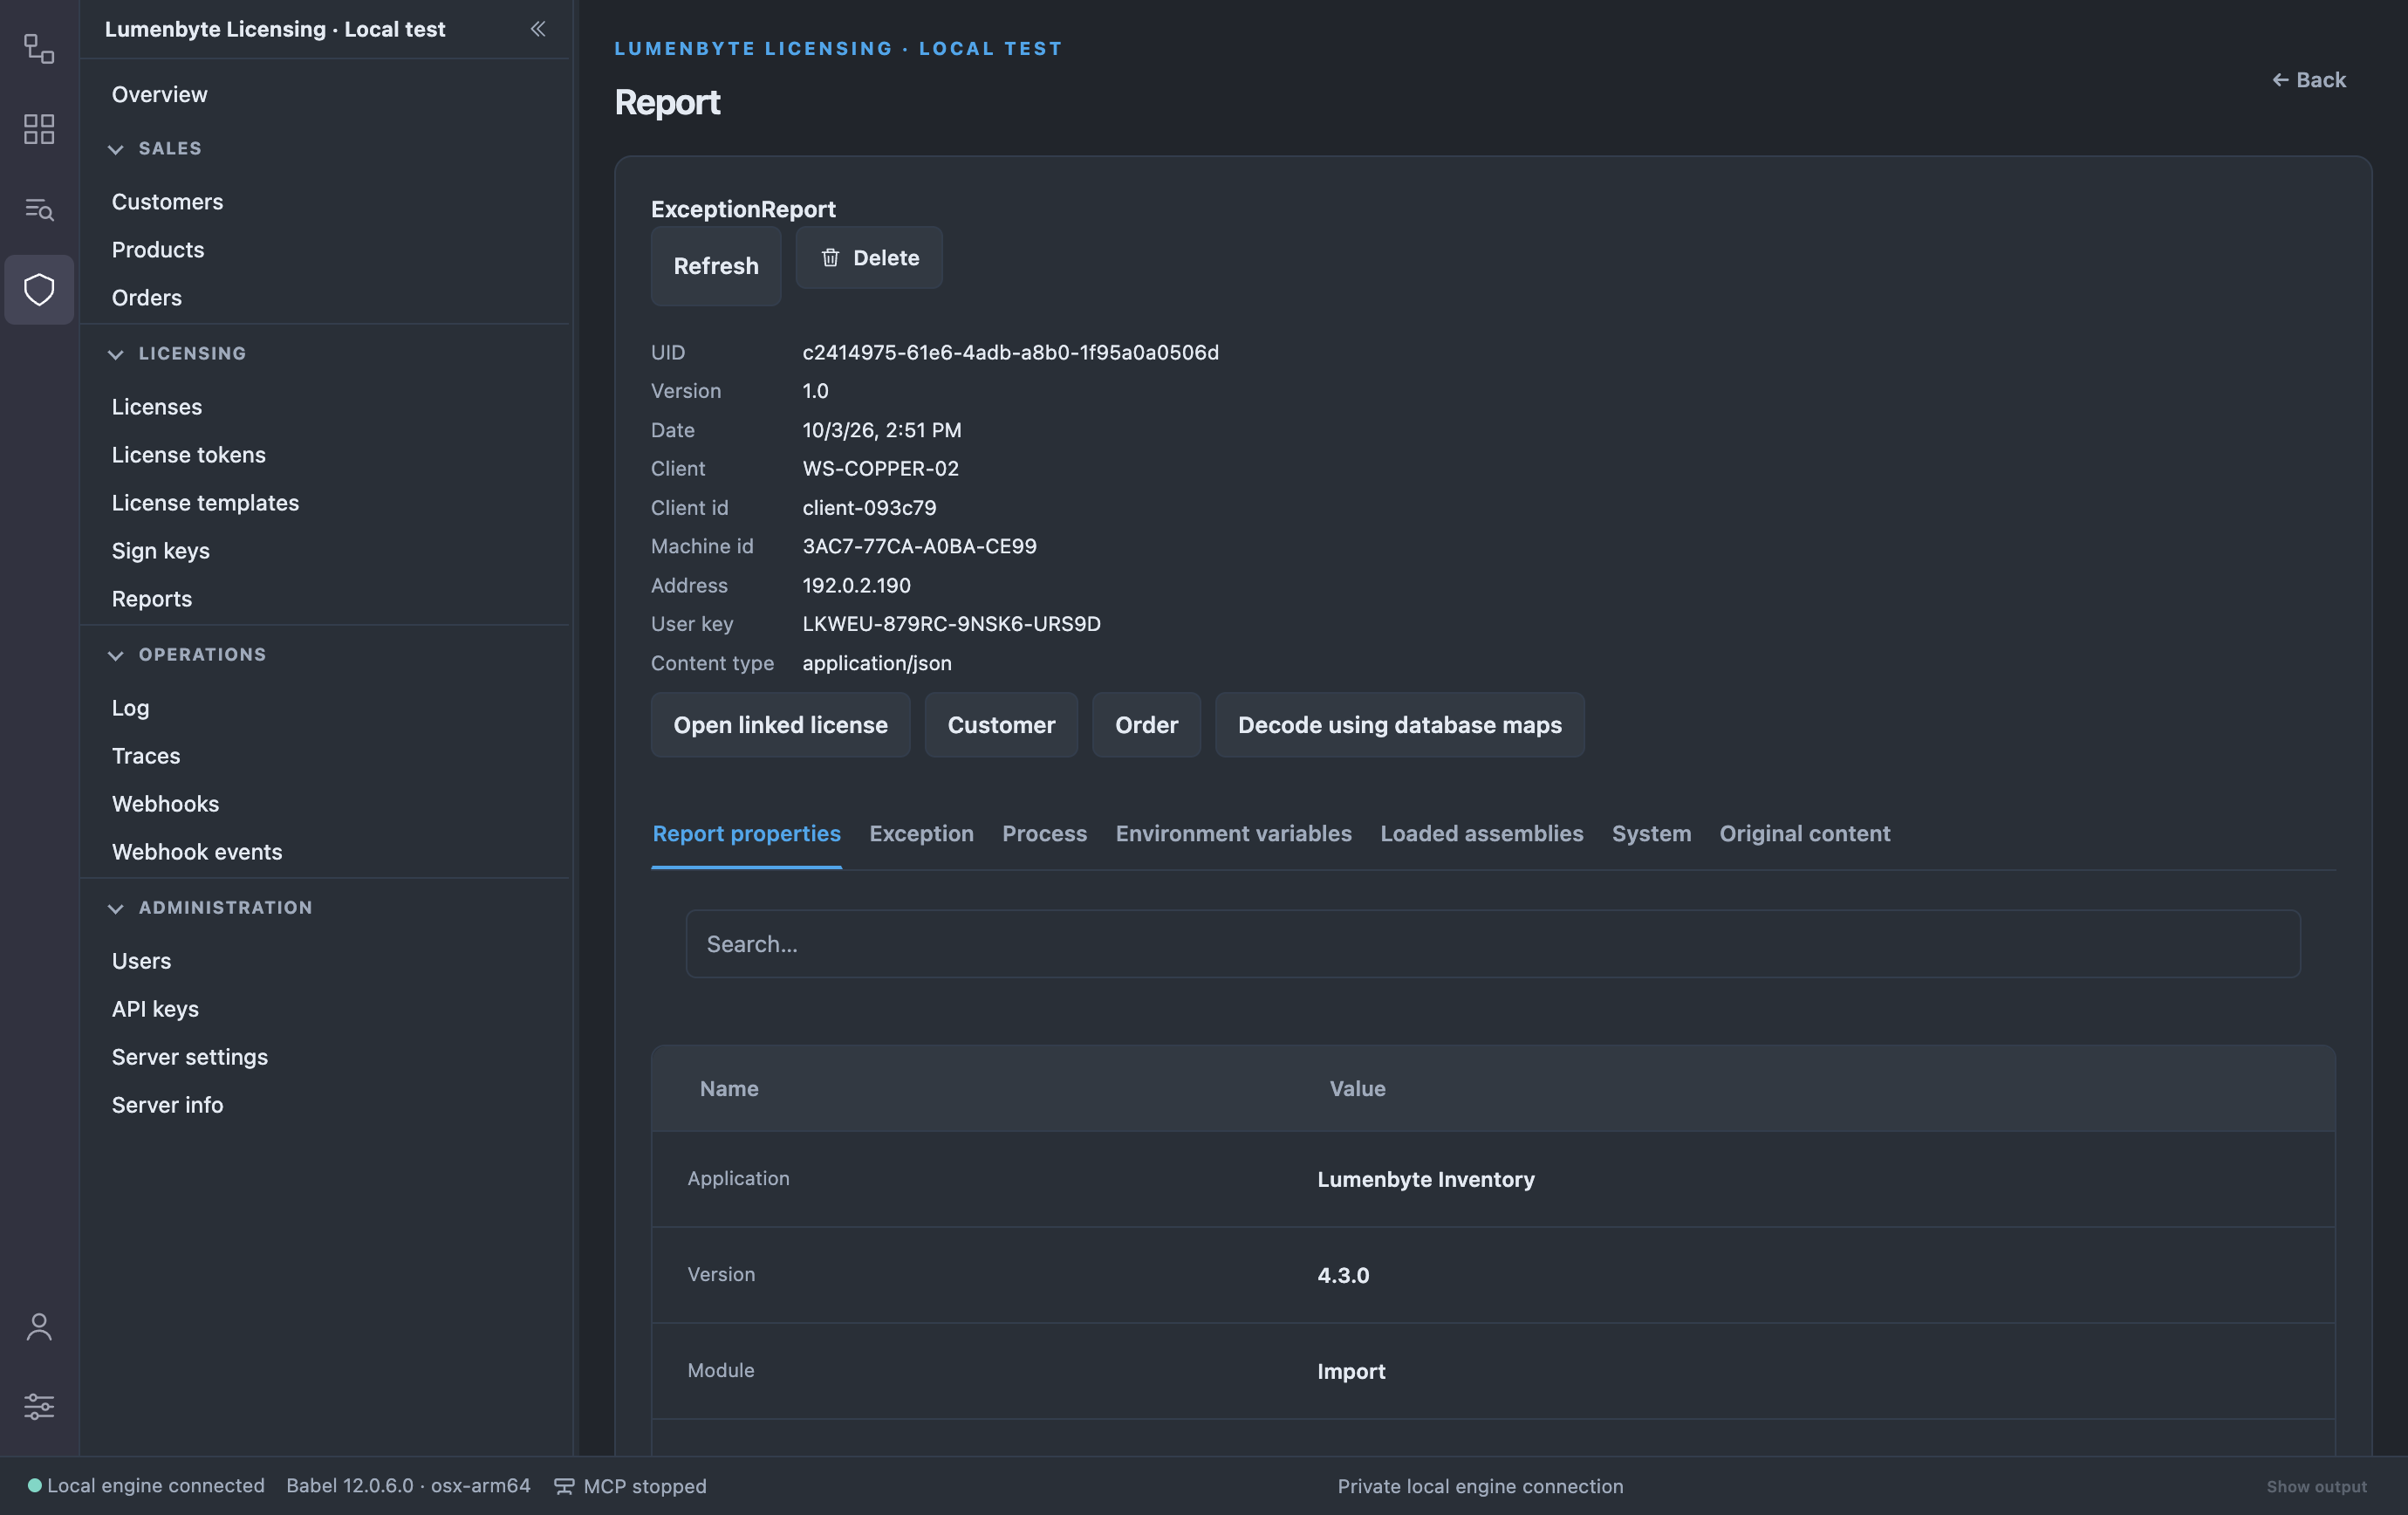Go Back from the report page
The image size is (2408, 1515).
[2308, 80]
